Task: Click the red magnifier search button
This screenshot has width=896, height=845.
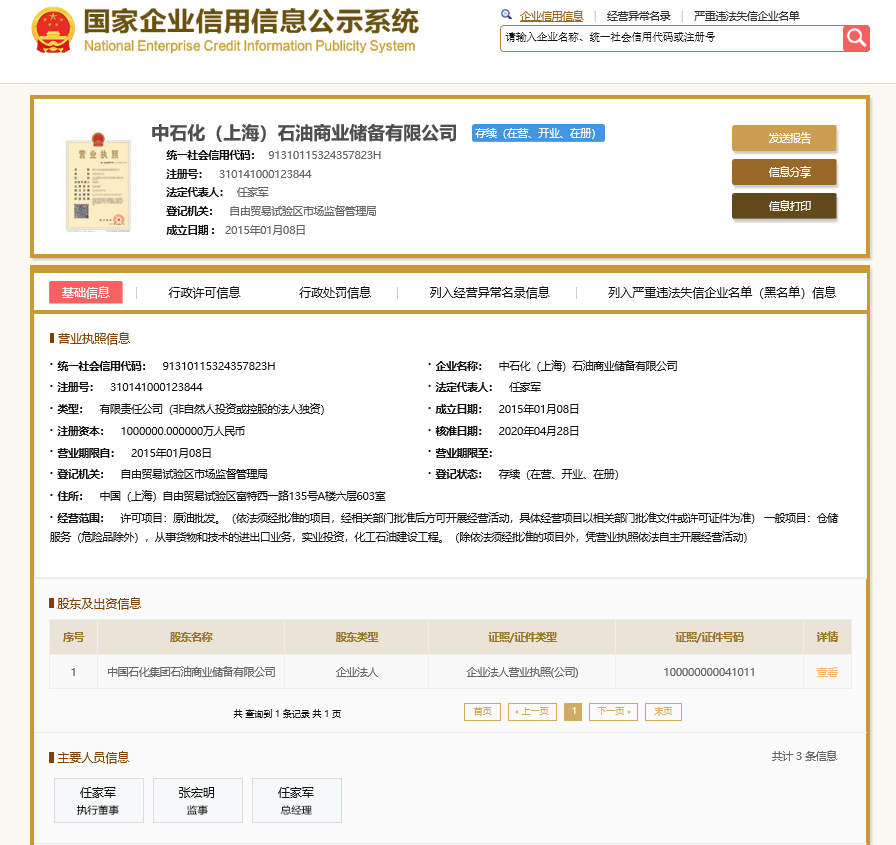Action: click(856, 38)
